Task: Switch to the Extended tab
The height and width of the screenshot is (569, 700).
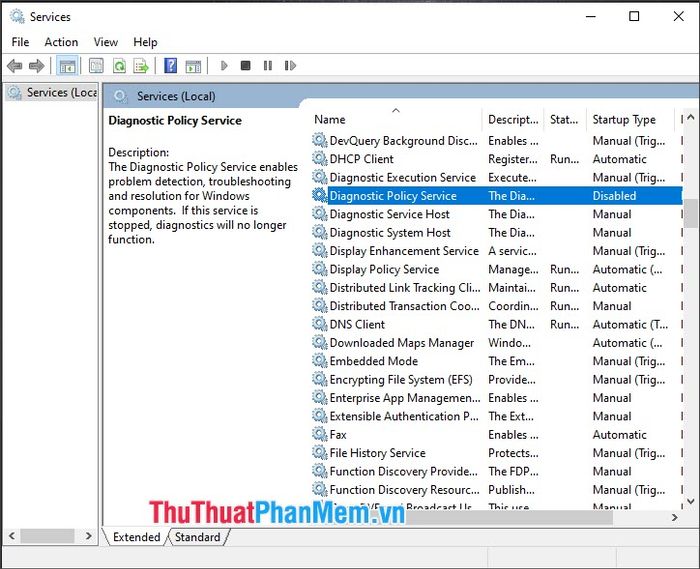Action: point(137,537)
